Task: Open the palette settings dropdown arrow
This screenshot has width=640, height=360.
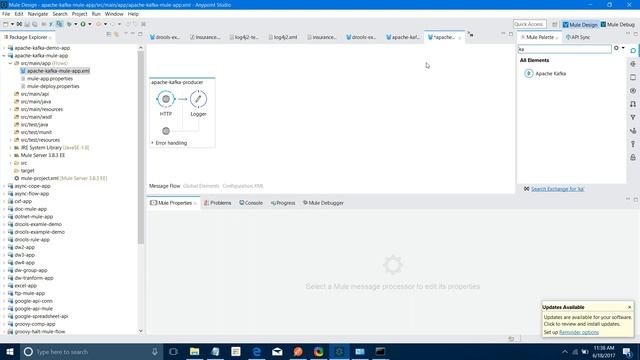Action: coord(623,48)
